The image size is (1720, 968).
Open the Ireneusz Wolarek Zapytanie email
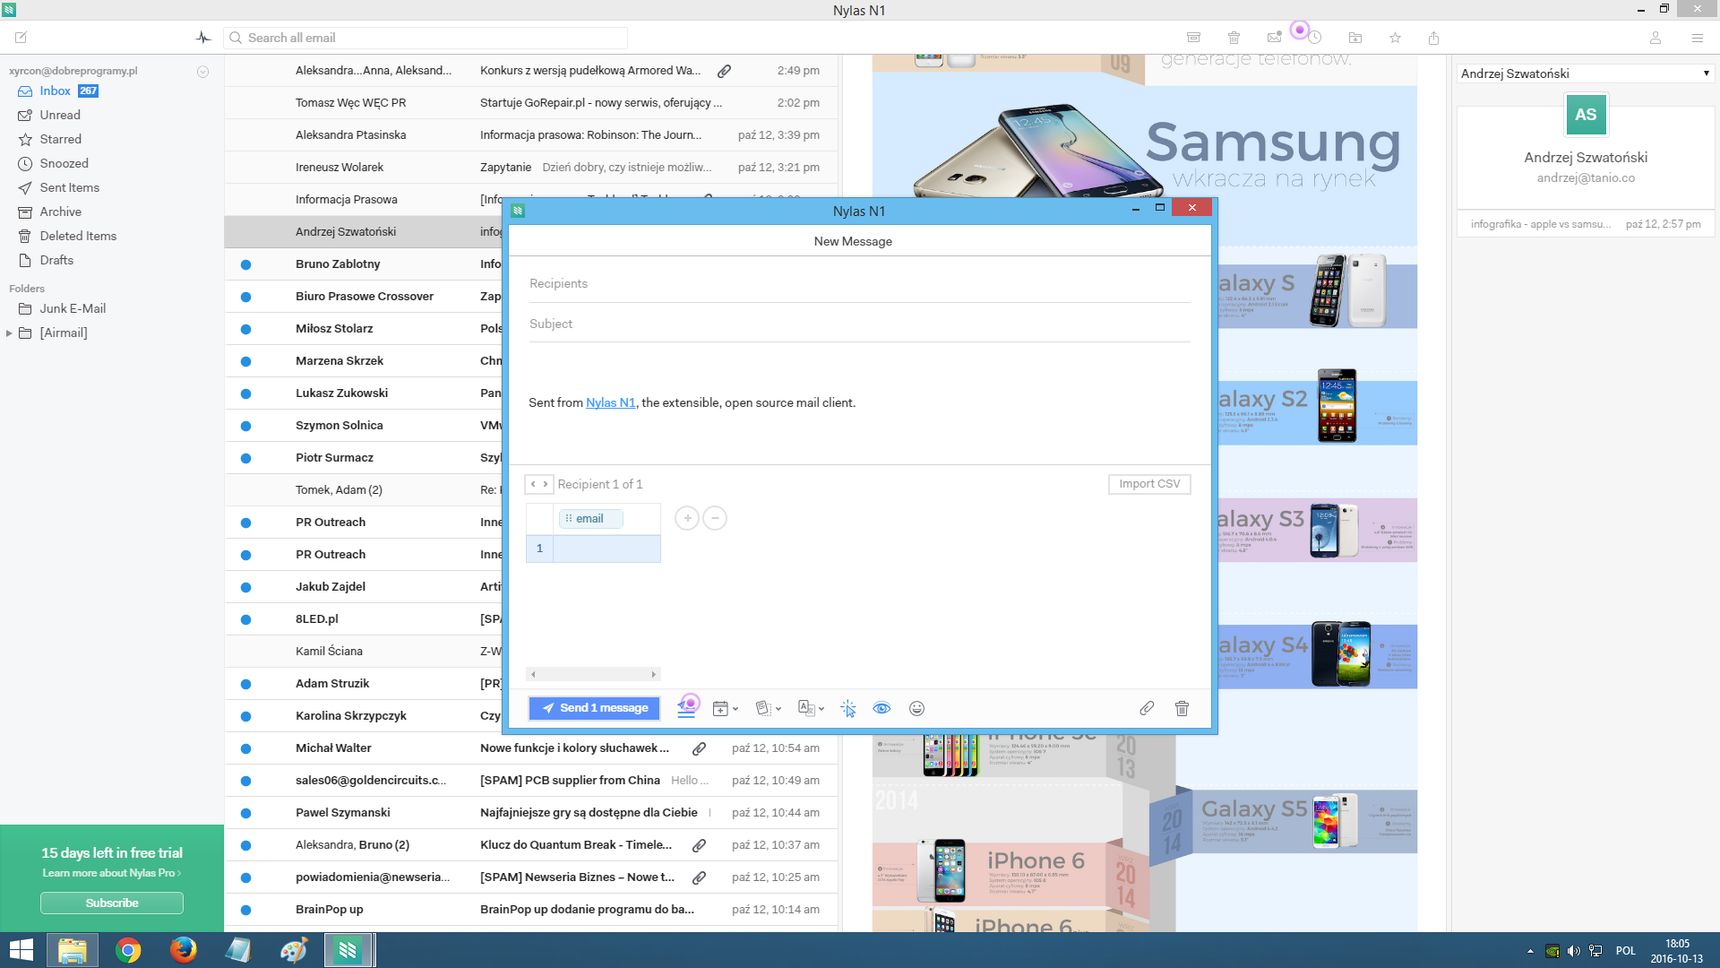point(531,167)
